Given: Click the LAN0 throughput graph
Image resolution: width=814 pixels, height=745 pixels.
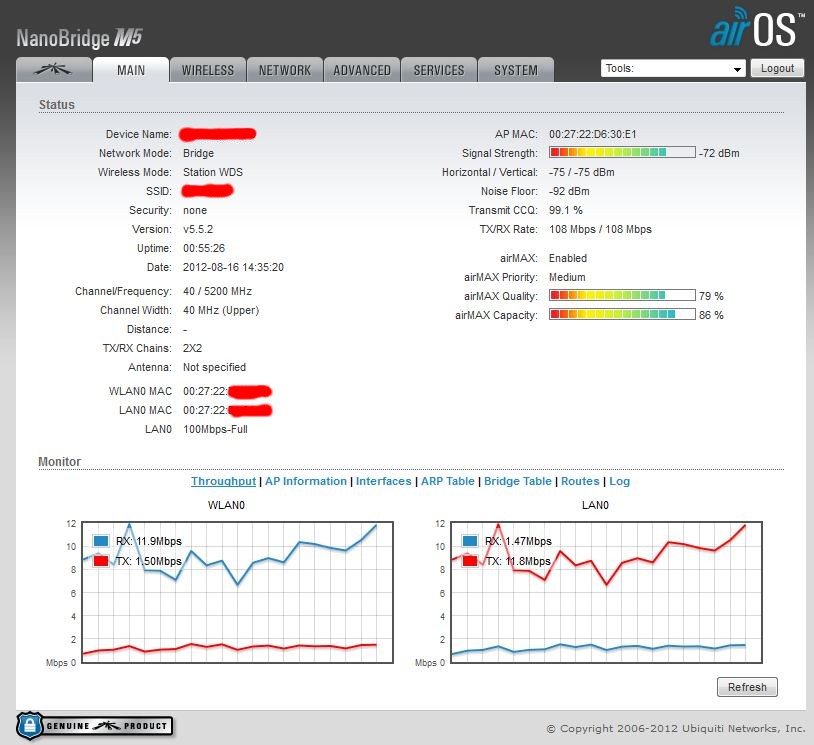Looking at the screenshot, I should [606, 592].
